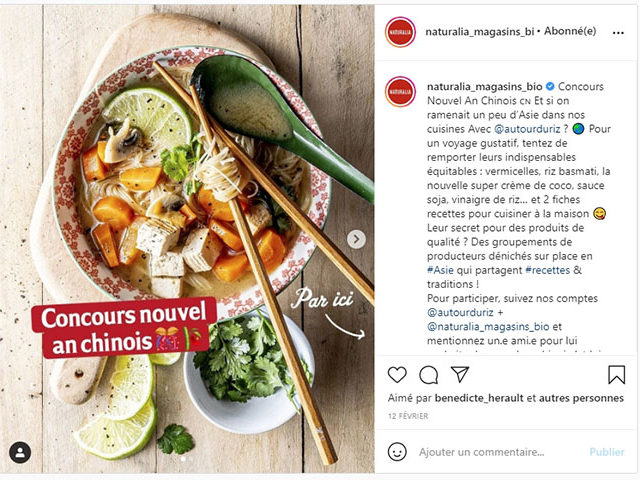
Task: Go to next photo with carousel arrow
Action: [x=356, y=239]
